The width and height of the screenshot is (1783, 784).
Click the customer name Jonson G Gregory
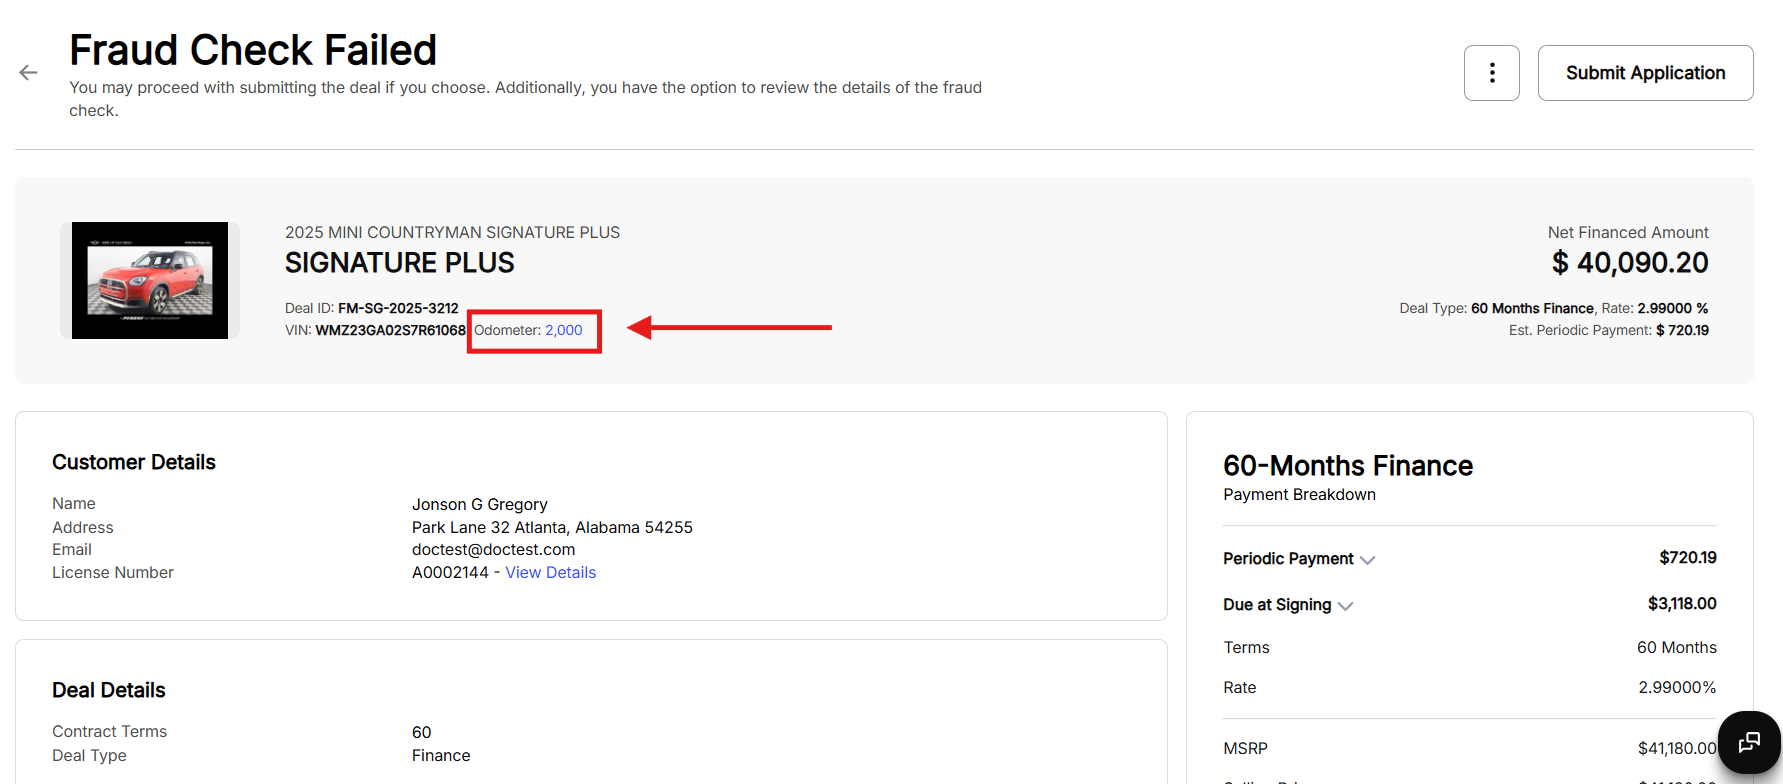479,504
